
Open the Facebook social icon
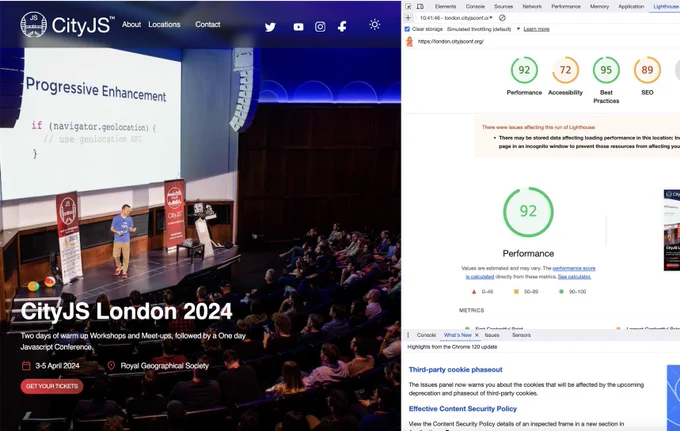342,27
